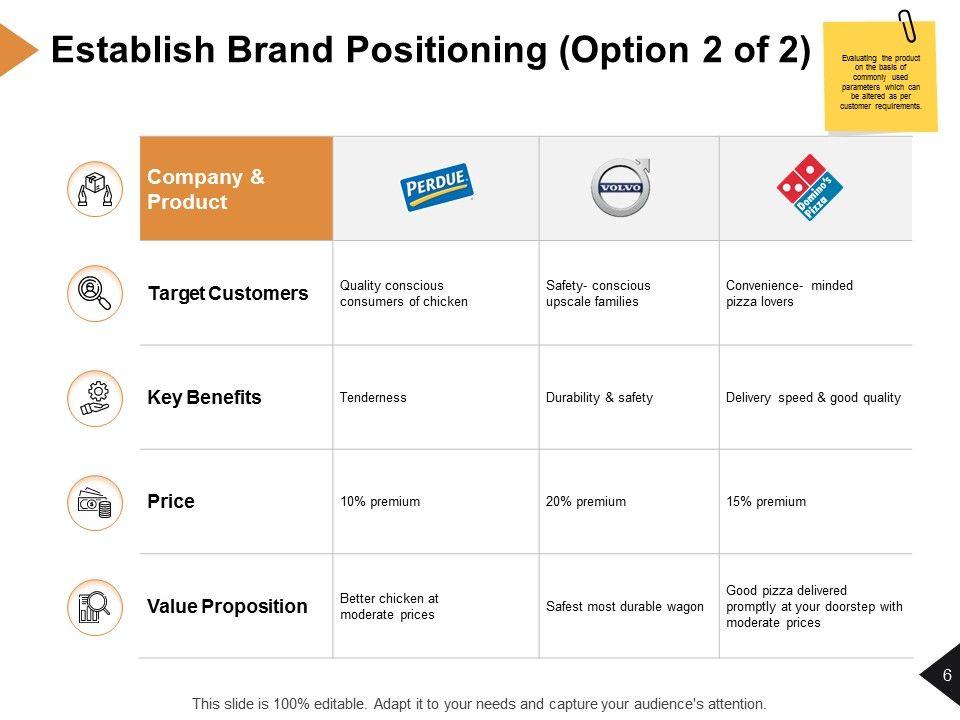Viewport: 960px width, 720px height.
Task: Click the gear-in-hand Key Benefits icon
Action: coord(94,397)
